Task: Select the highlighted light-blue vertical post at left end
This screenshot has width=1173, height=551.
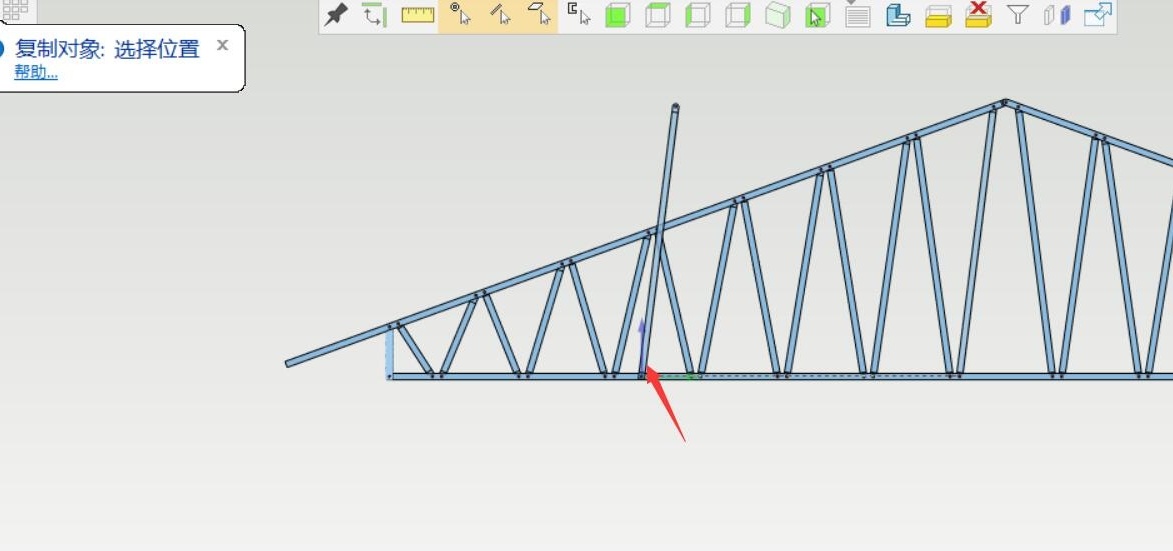Action: [x=389, y=353]
